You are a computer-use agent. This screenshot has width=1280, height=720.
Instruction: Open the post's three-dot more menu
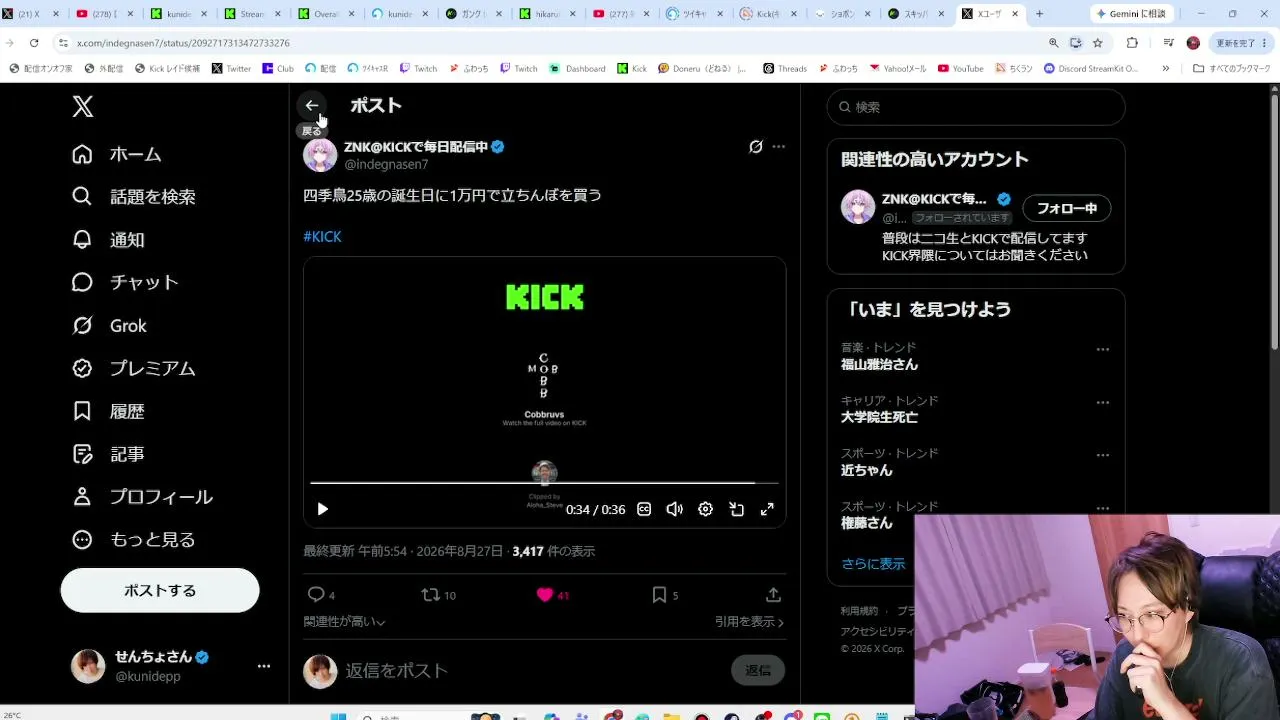tap(779, 147)
